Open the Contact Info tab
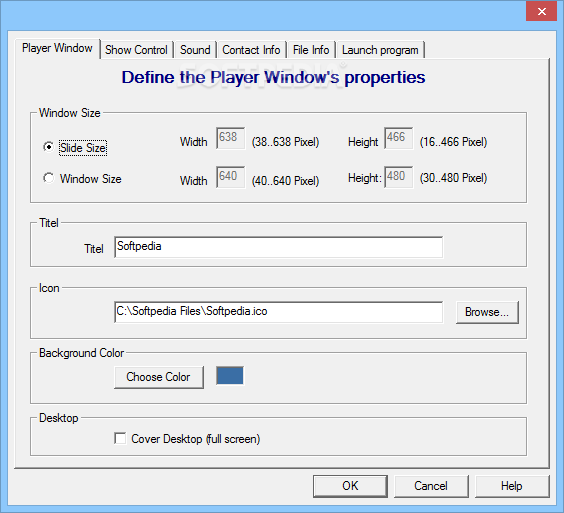This screenshot has width=564, height=513. click(x=251, y=50)
